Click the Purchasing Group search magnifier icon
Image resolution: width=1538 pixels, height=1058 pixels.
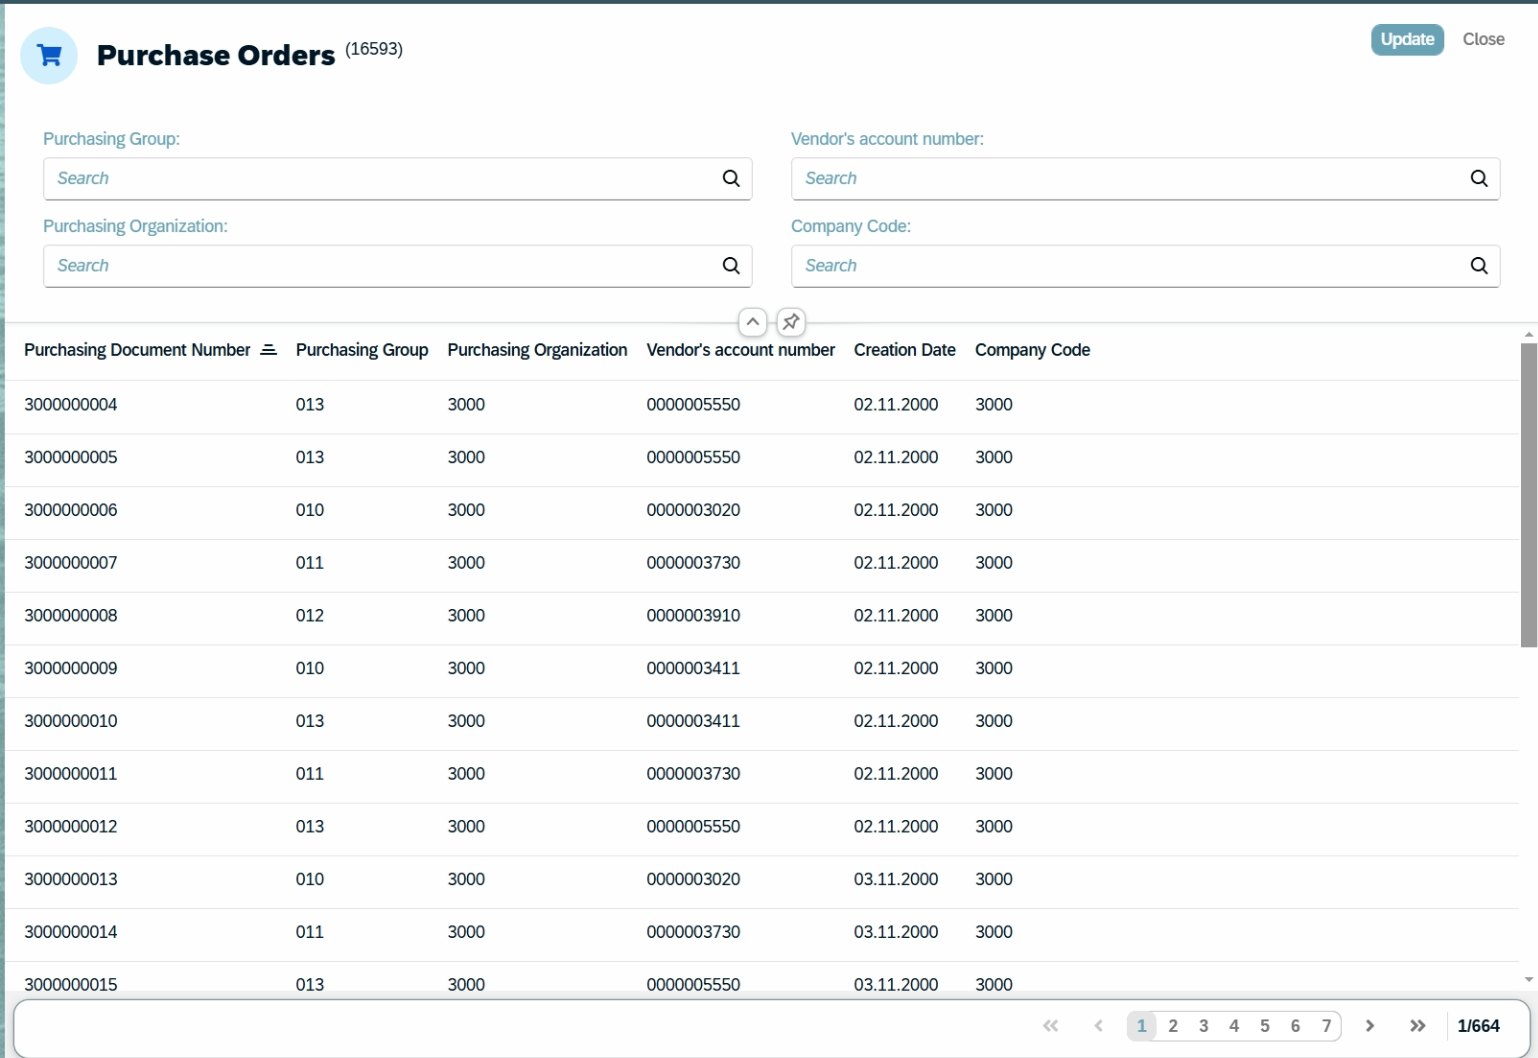point(731,178)
